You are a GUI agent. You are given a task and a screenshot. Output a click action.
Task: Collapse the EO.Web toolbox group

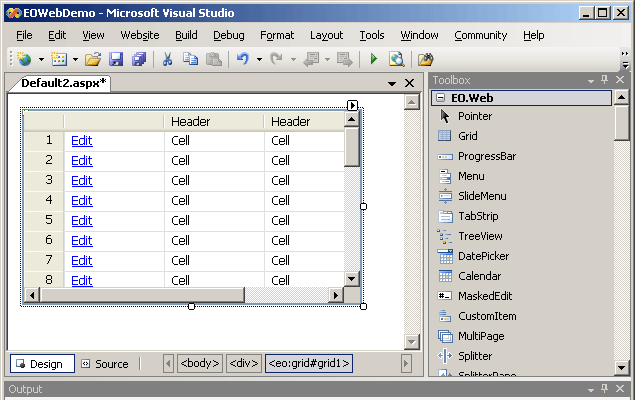click(x=441, y=98)
